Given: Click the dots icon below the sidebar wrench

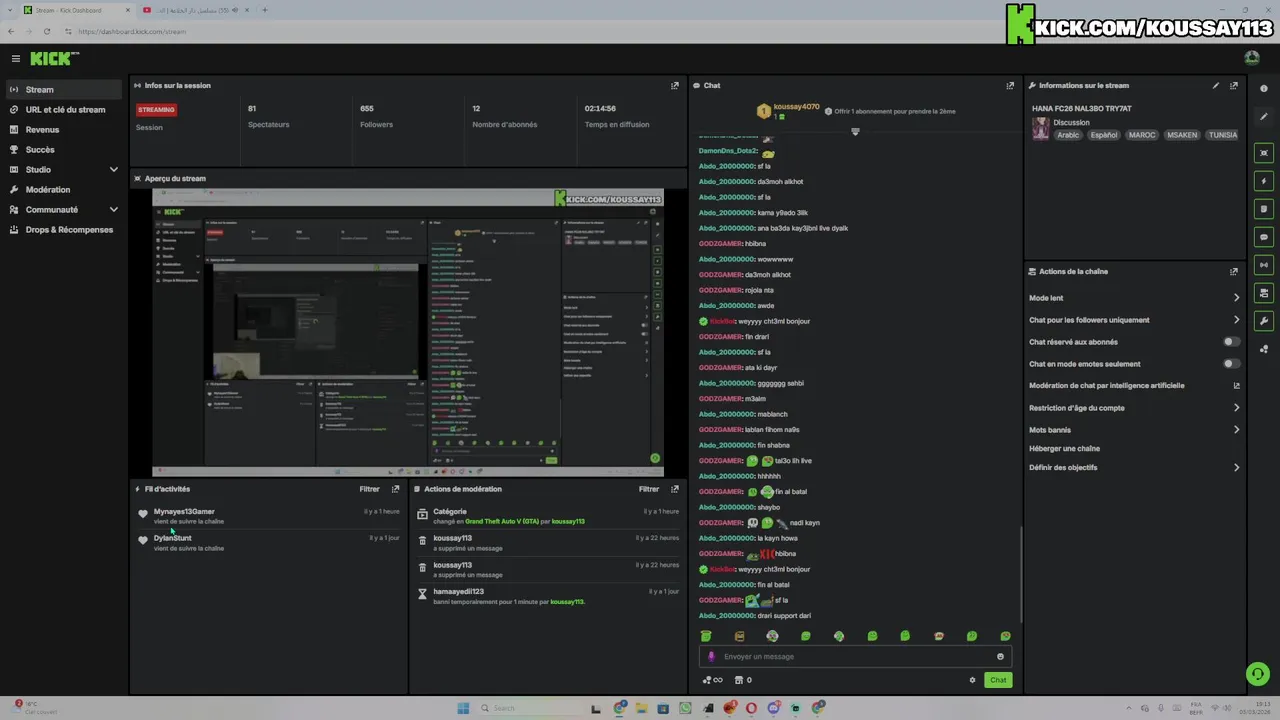Looking at the screenshot, I should 1264,349.
